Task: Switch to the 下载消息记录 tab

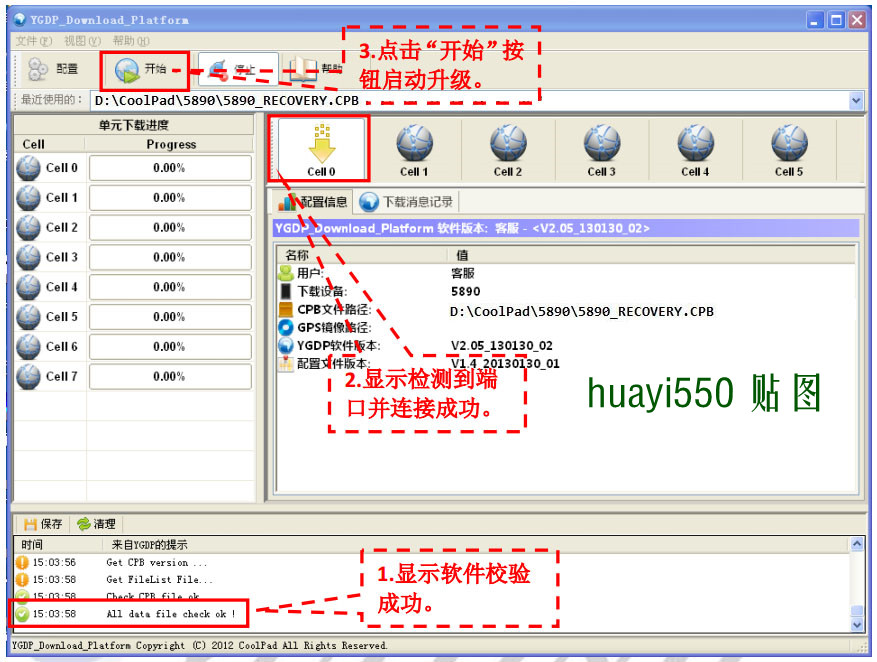Action: [x=407, y=202]
